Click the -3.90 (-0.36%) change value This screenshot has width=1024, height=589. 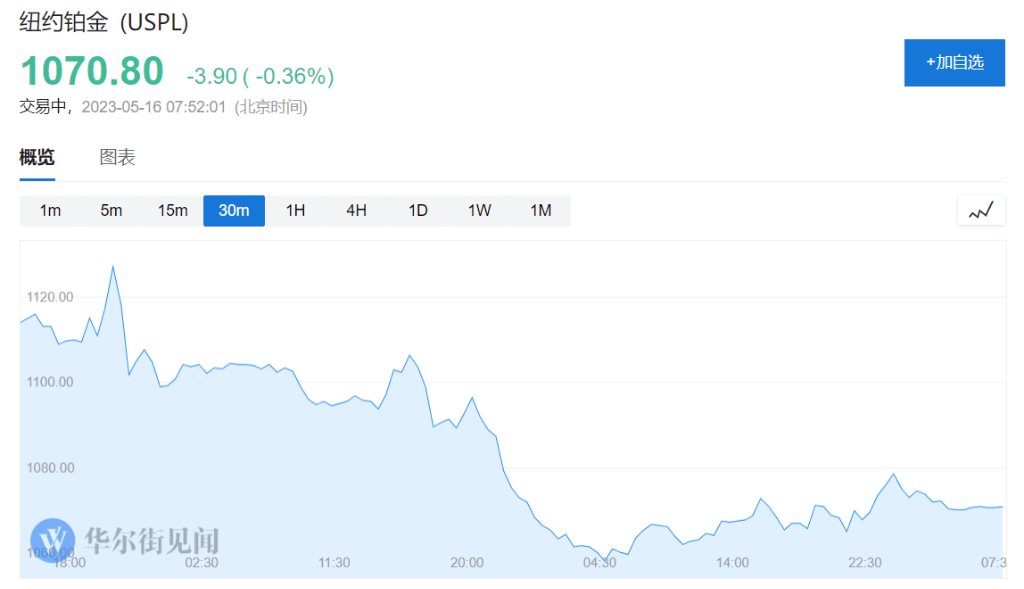click(260, 76)
